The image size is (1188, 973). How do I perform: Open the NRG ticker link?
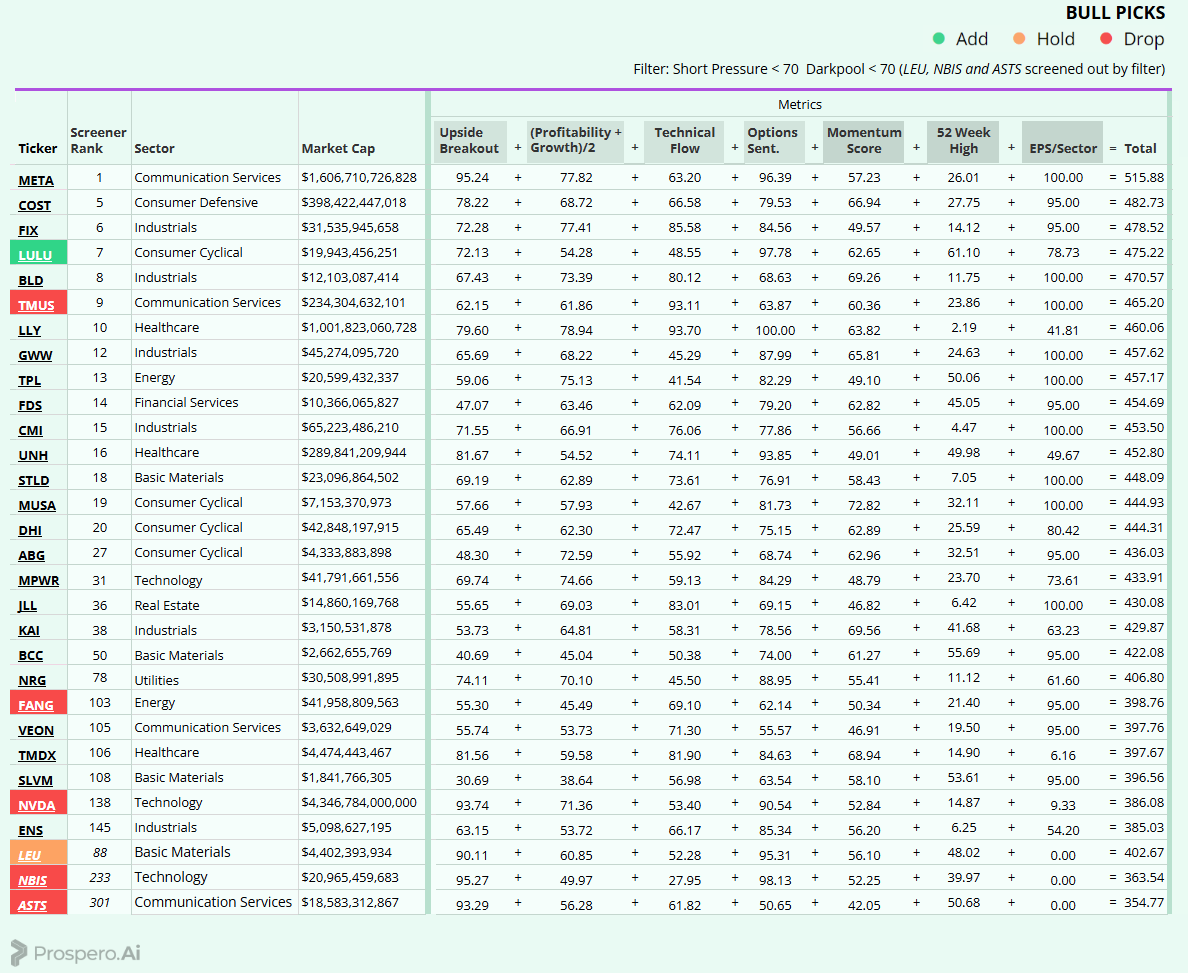tap(32, 680)
